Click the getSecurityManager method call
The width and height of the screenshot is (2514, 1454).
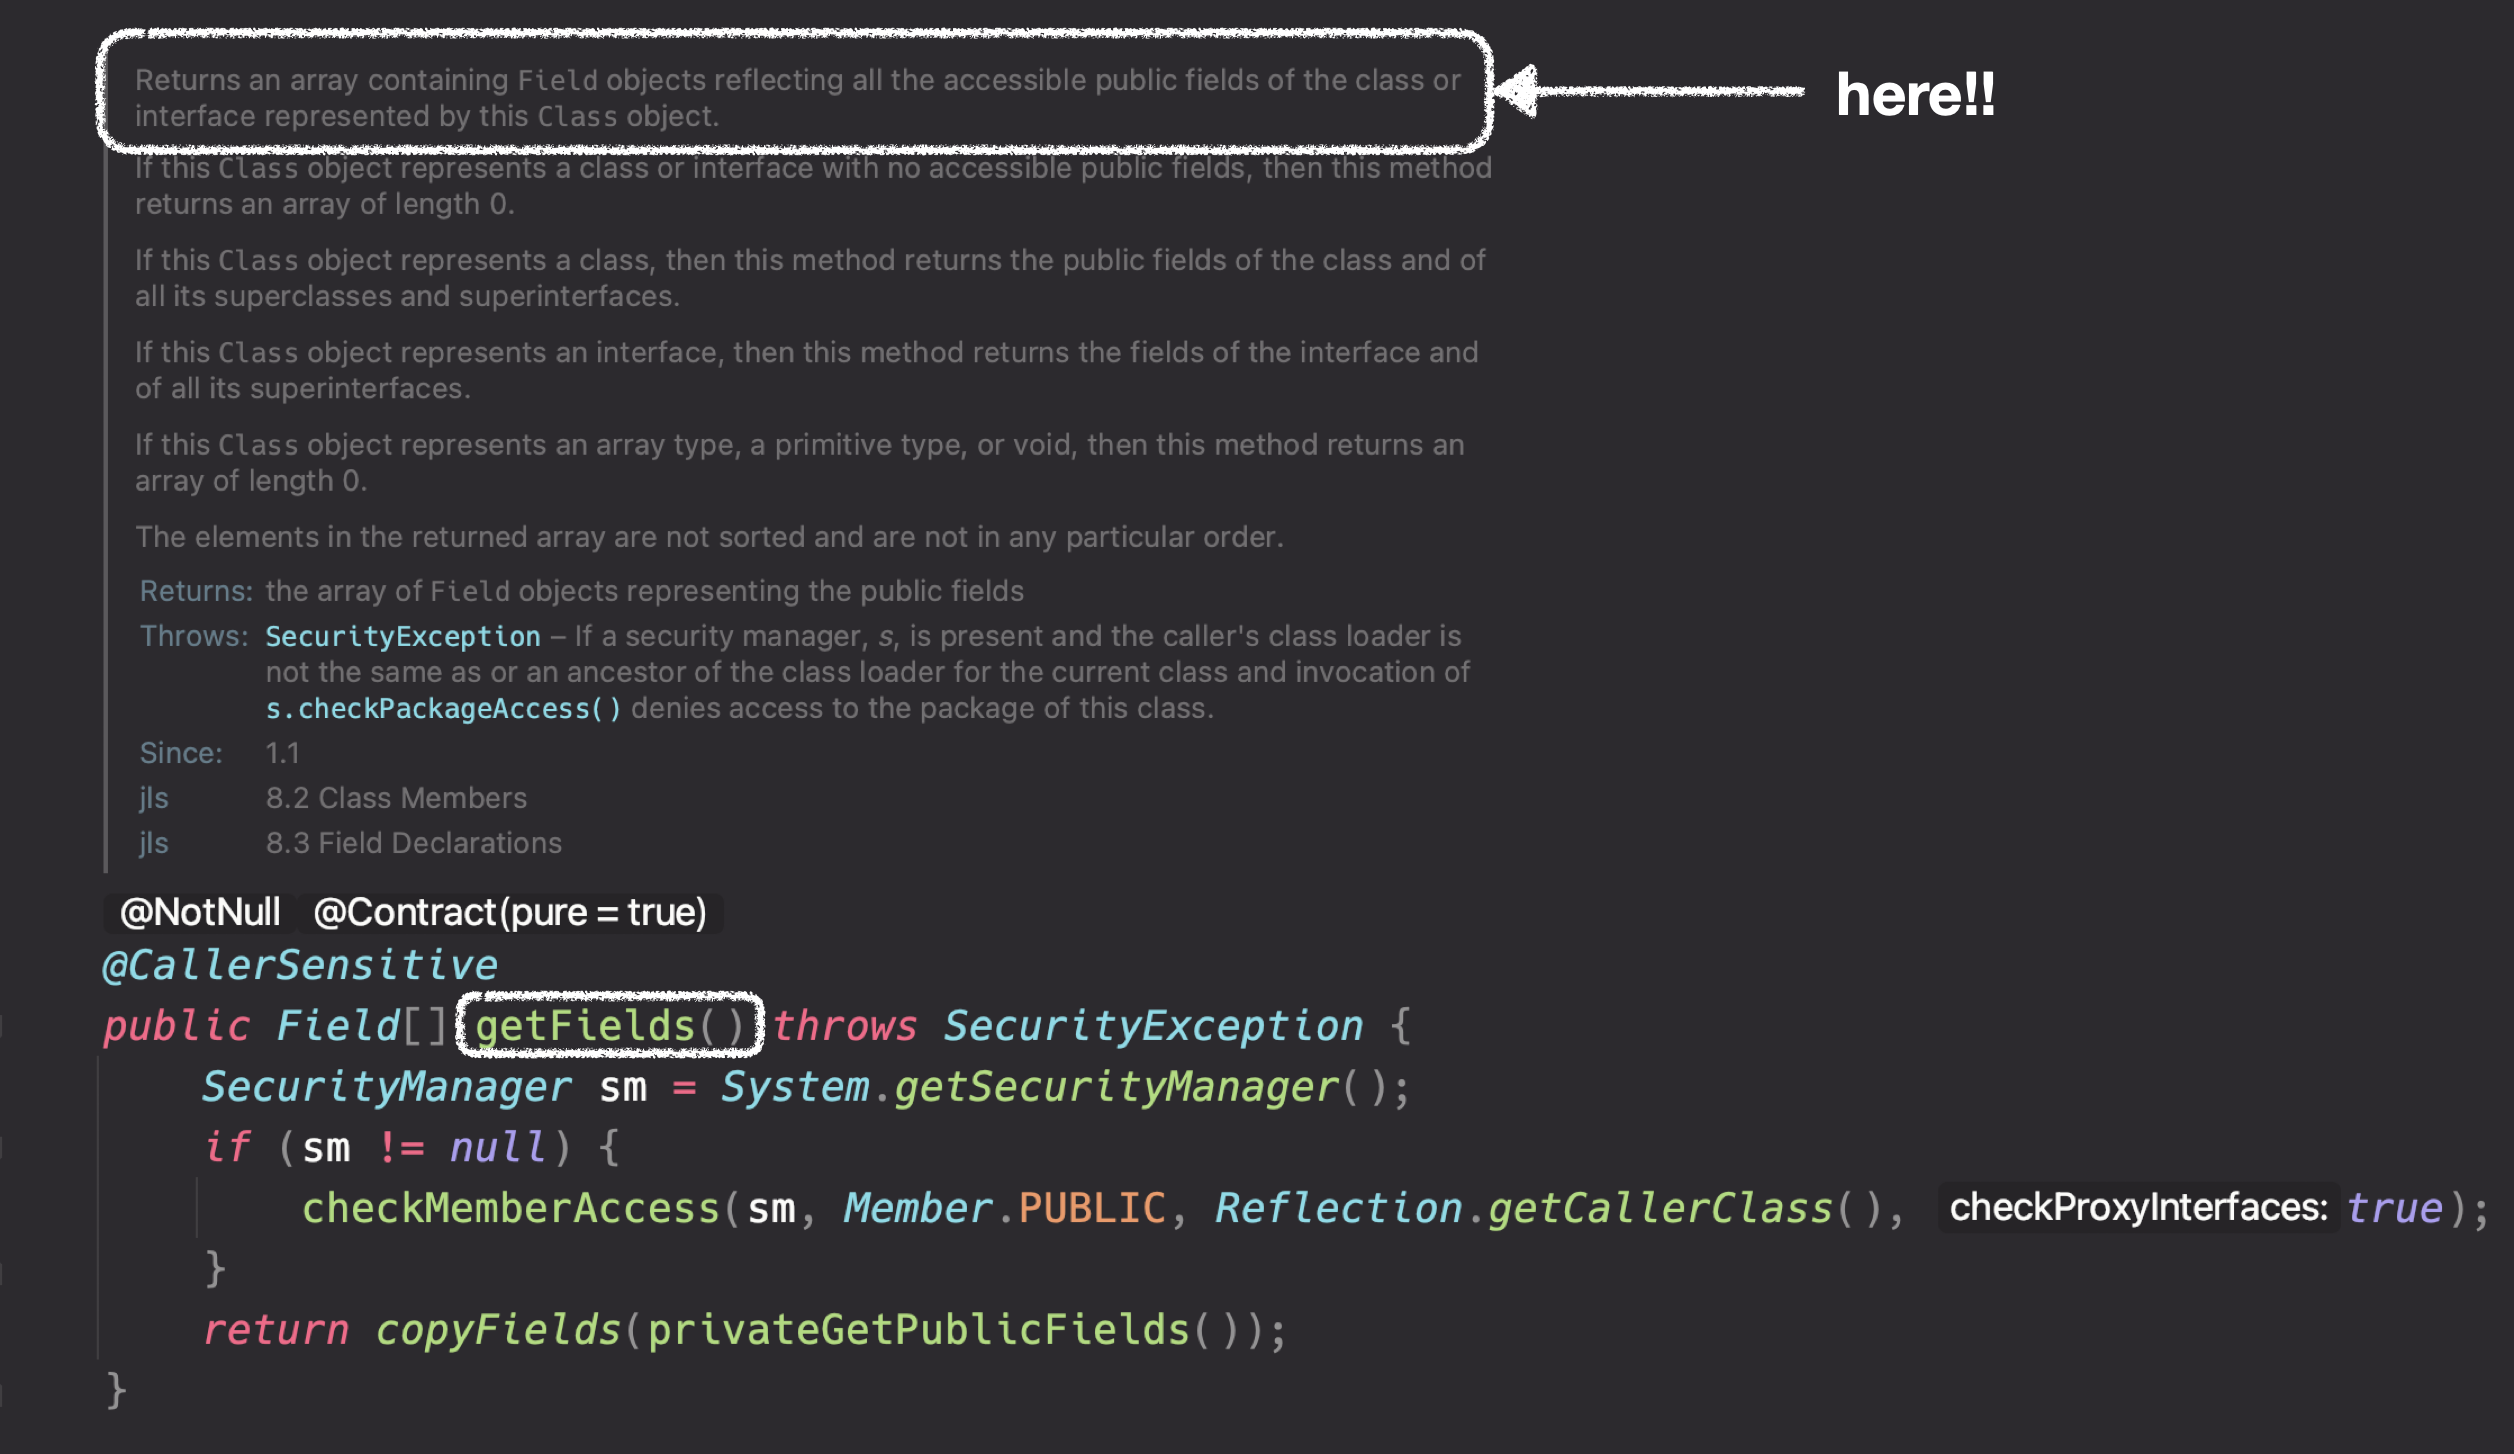point(1115,1087)
